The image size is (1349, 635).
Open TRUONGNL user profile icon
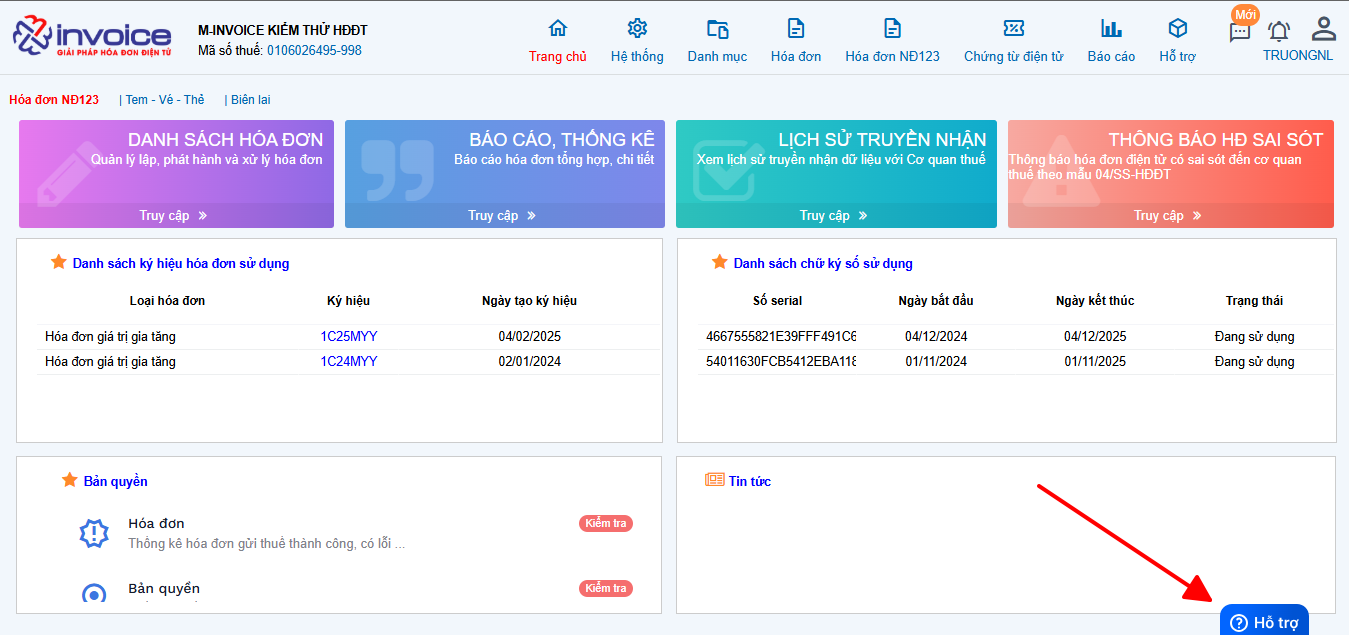tap(1324, 28)
